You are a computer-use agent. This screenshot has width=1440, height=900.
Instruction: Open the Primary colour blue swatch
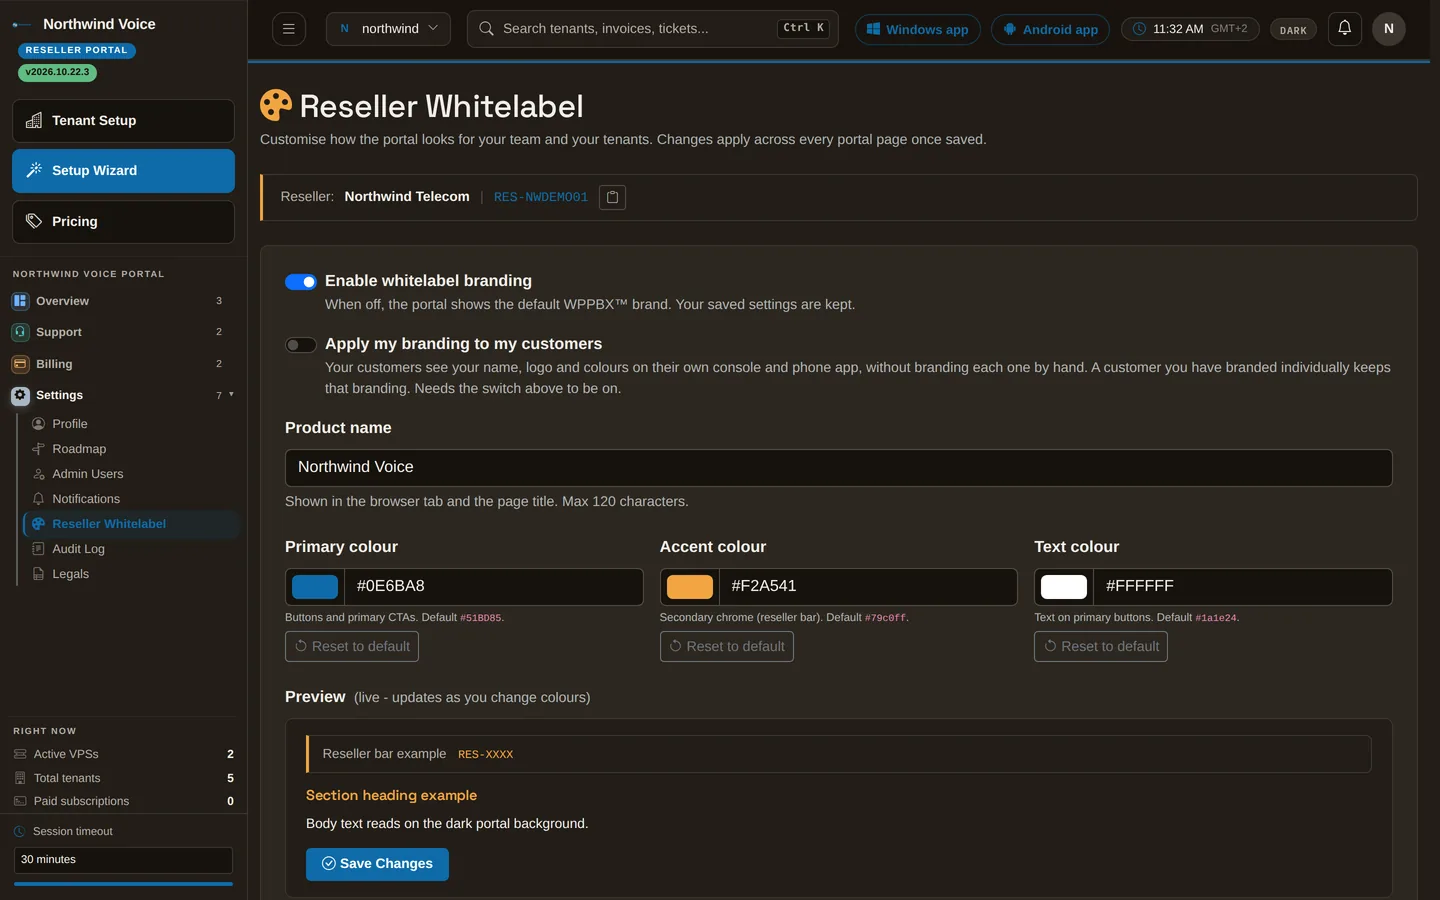pyautogui.click(x=315, y=587)
